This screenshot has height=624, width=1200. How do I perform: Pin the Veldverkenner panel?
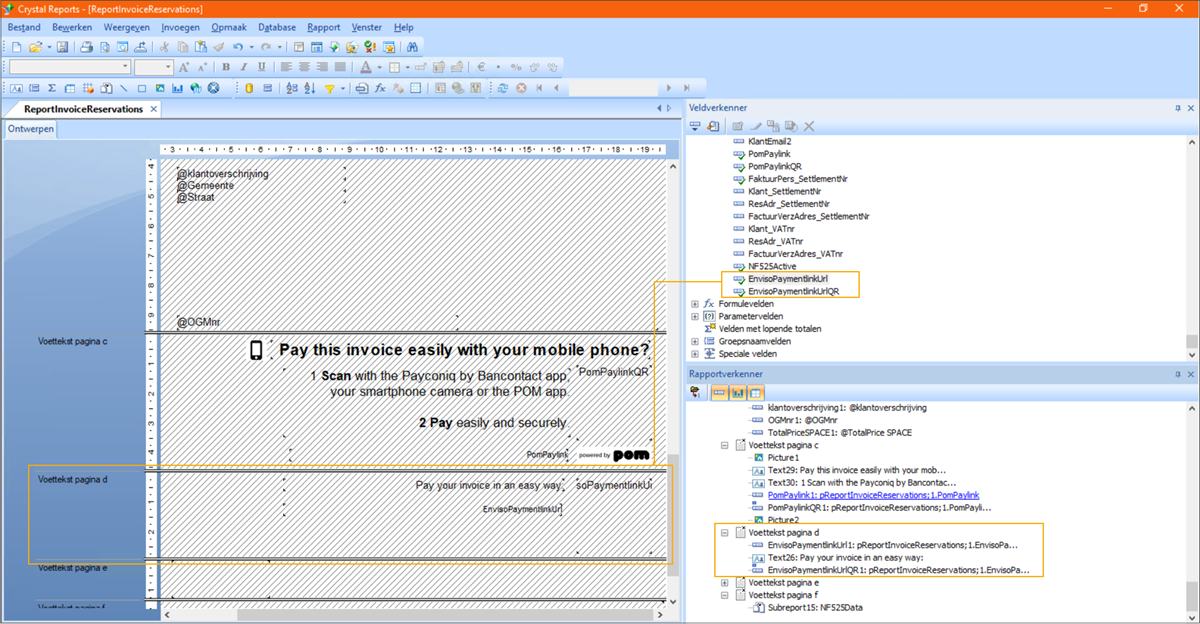(x=1179, y=107)
